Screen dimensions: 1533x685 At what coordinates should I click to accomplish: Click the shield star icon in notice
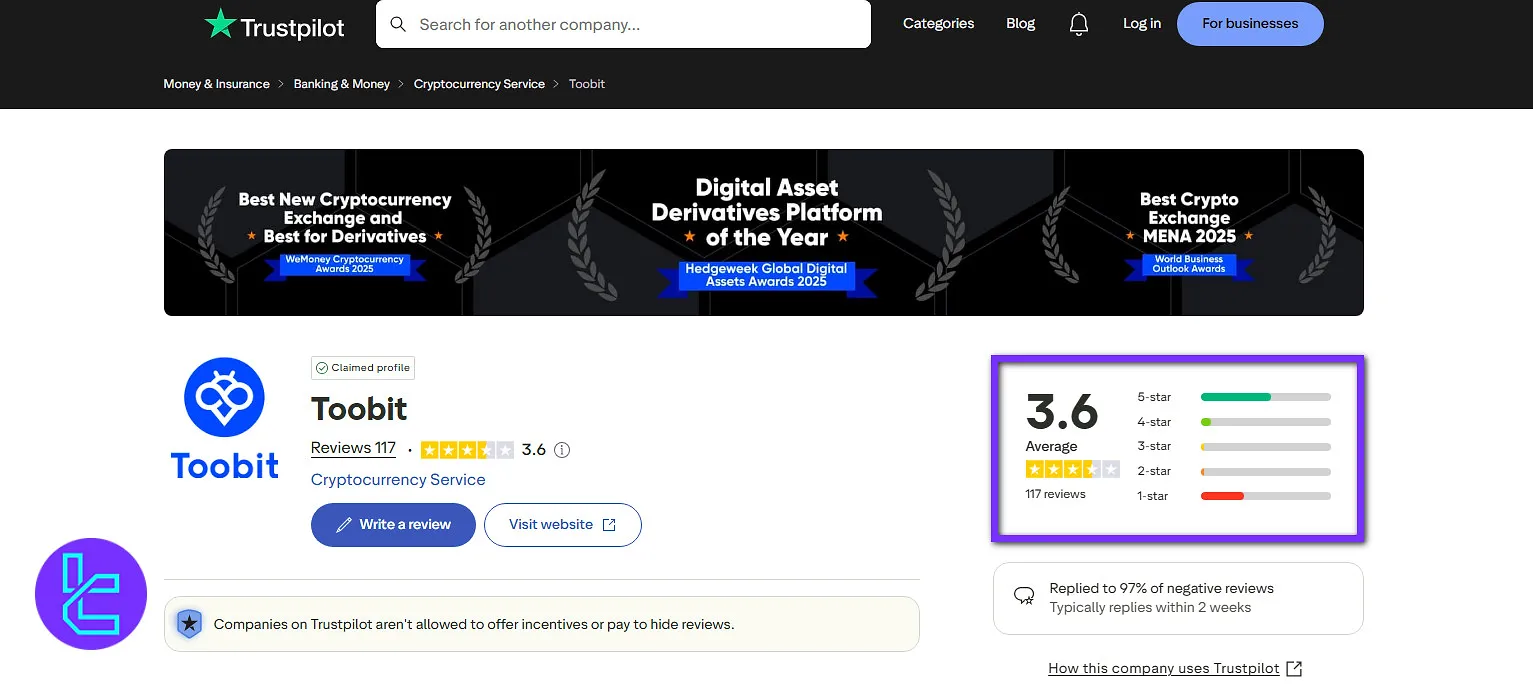[x=188, y=624]
